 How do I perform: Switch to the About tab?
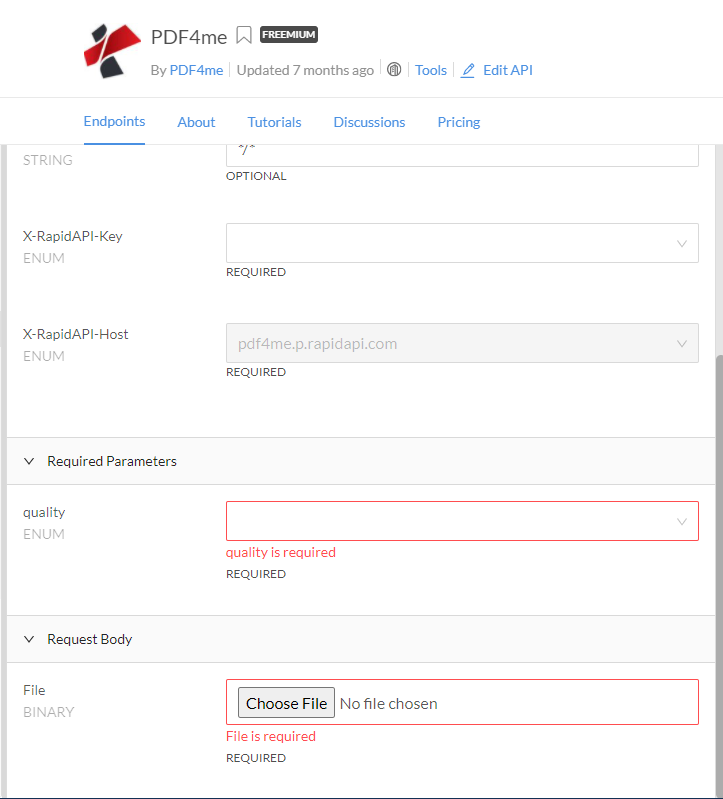[196, 122]
